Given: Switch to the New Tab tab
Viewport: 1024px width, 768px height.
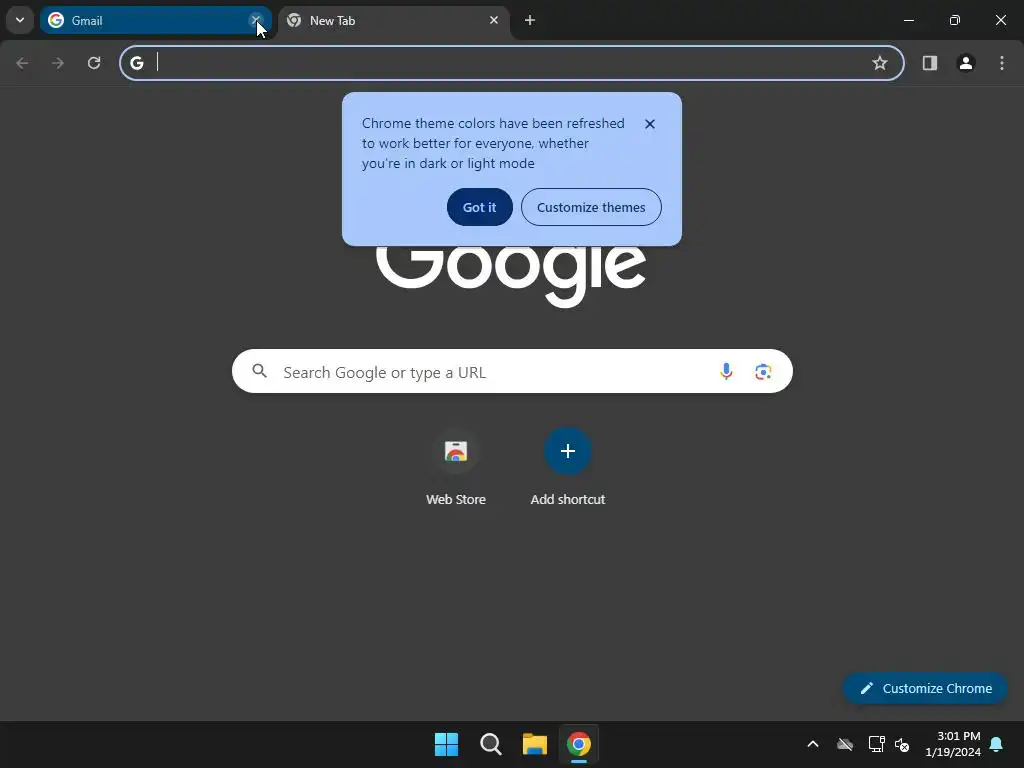Looking at the screenshot, I should click(x=394, y=20).
